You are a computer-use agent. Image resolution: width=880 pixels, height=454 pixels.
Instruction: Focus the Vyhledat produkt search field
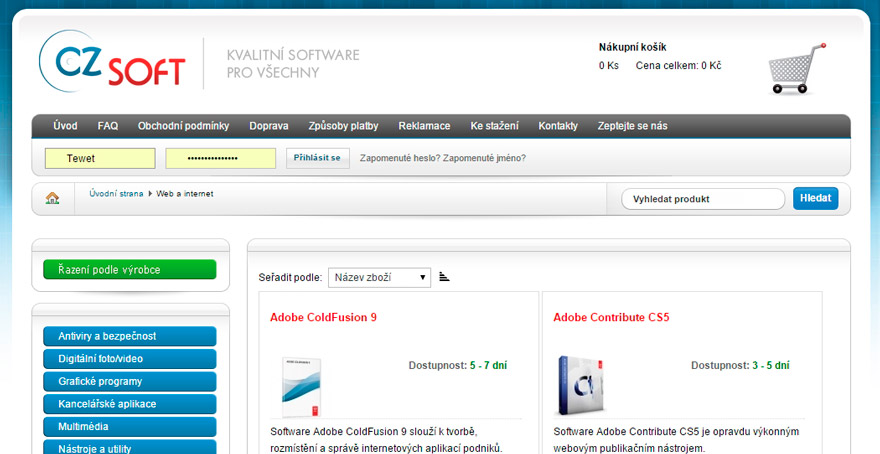(703, 199)
